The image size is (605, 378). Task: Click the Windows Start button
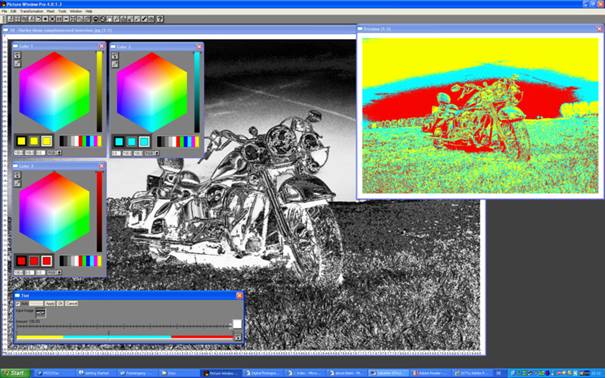(x=15, y=373)
